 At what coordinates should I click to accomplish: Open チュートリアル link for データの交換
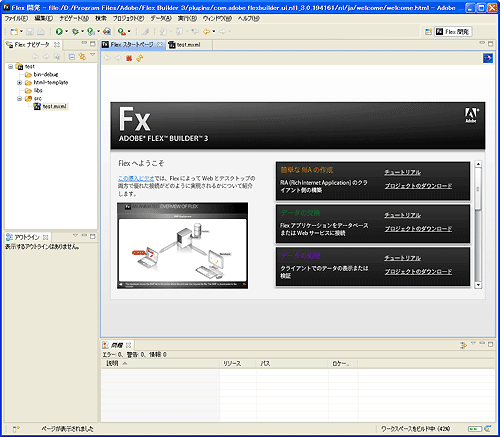pos(403,215)
